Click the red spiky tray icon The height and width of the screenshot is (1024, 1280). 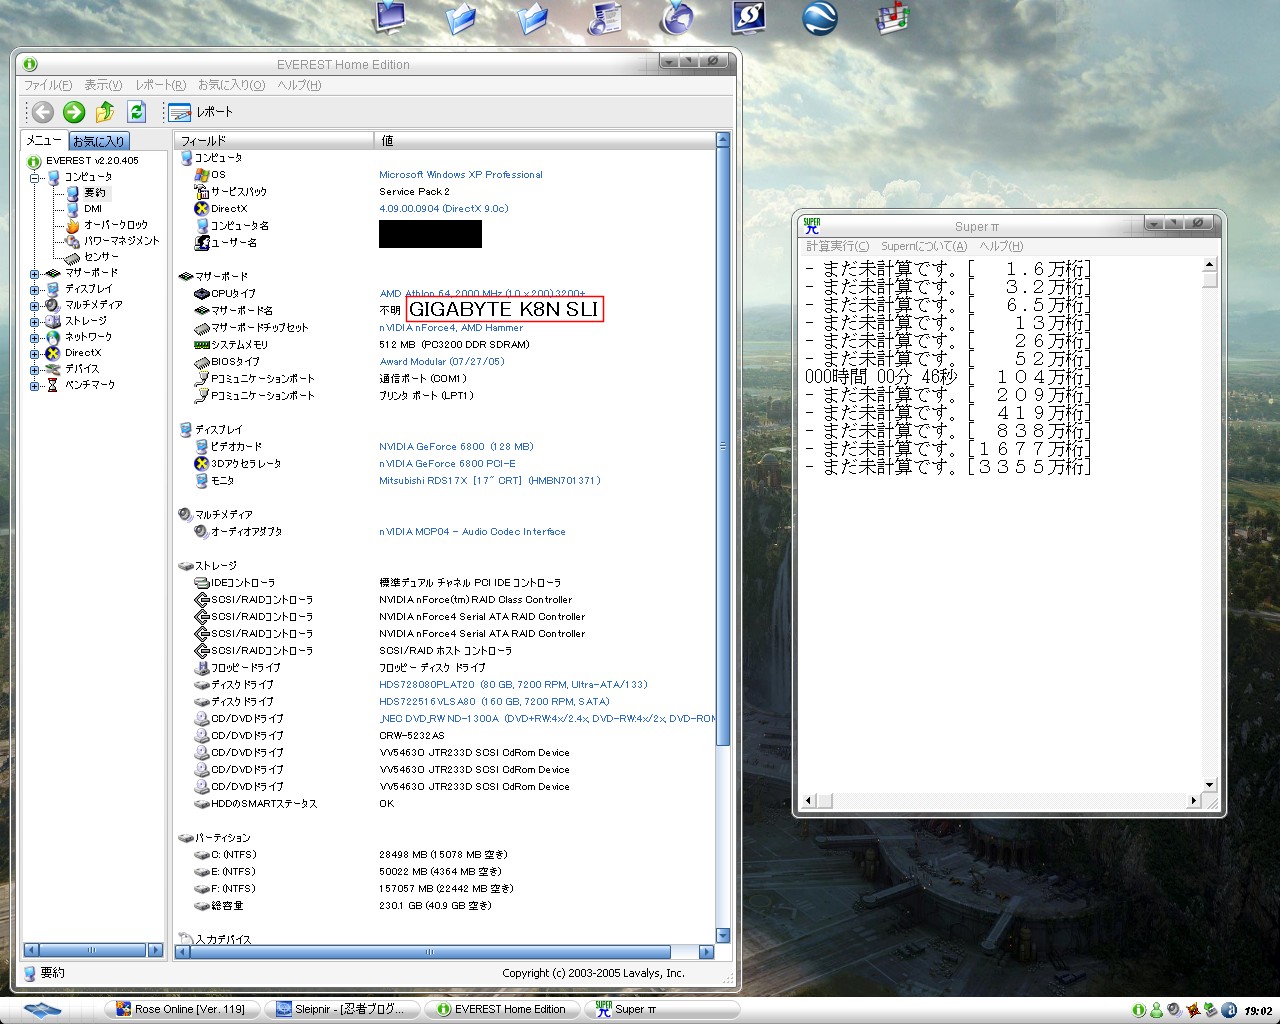(1192, 1010)
